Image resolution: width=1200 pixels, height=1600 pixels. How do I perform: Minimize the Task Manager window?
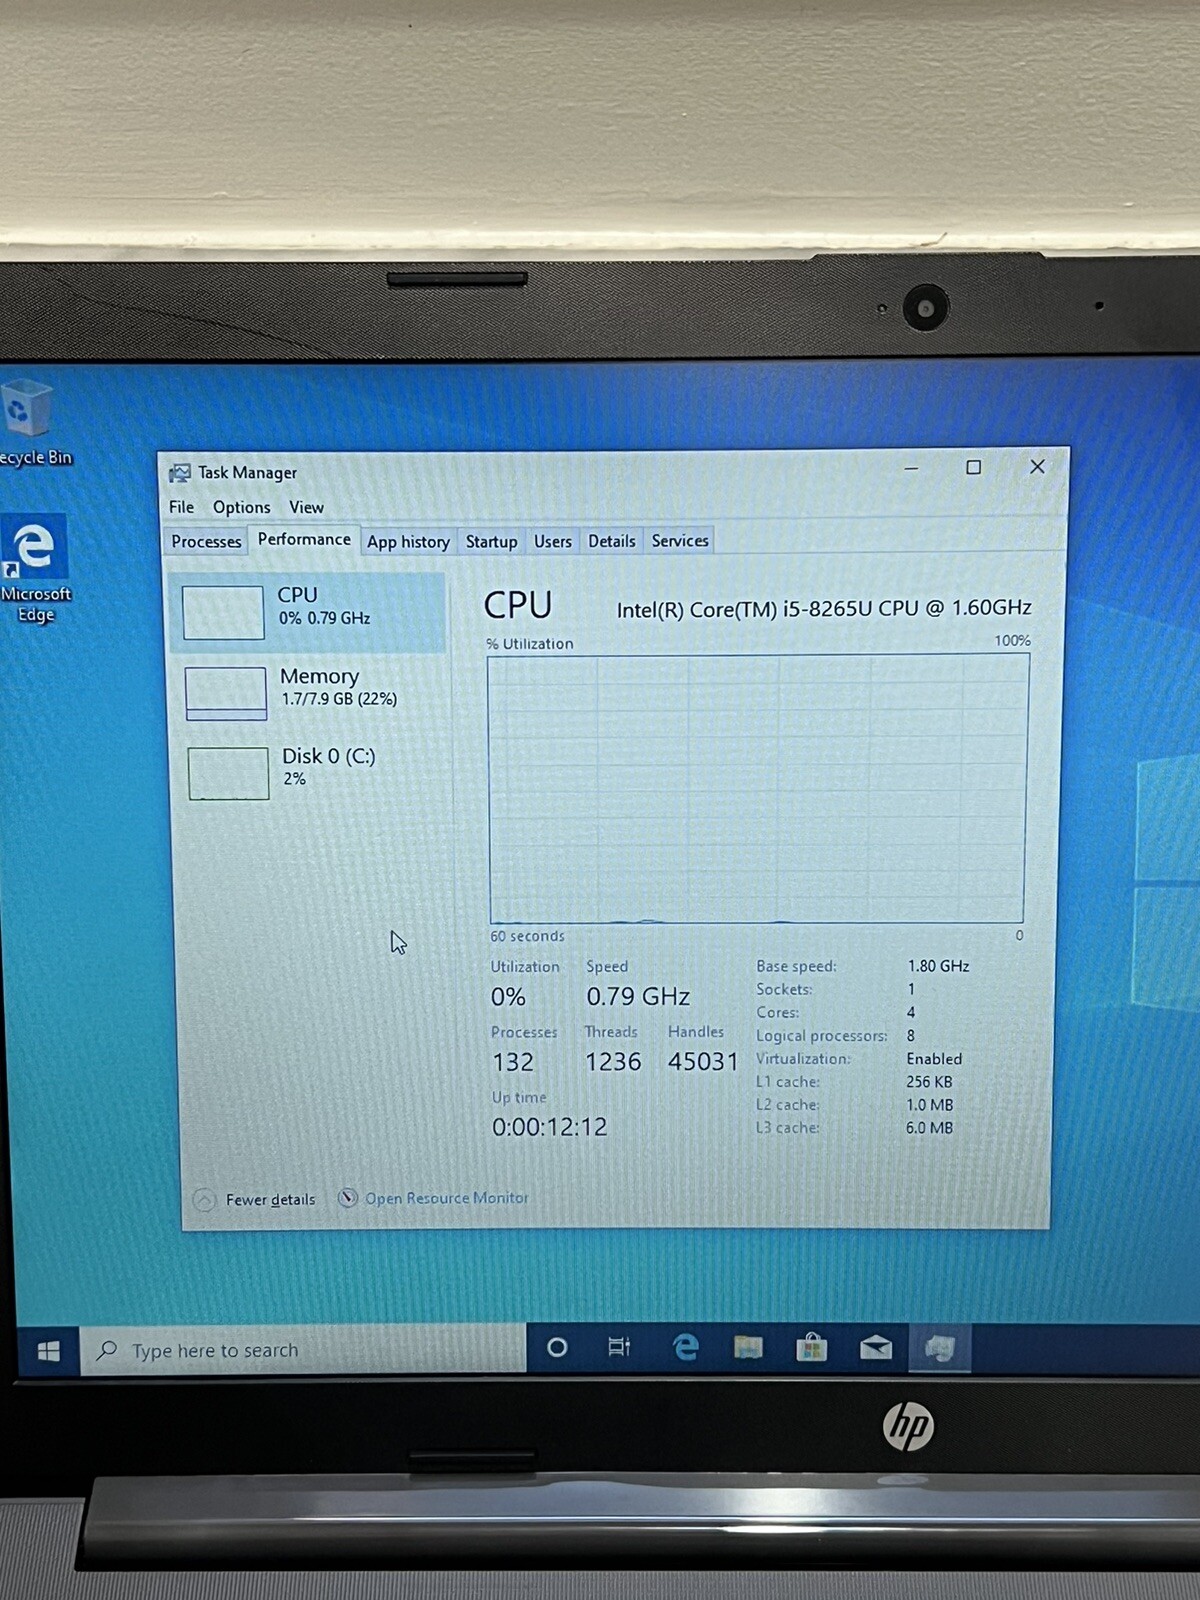pyautogui.click(x=911, y=468)
